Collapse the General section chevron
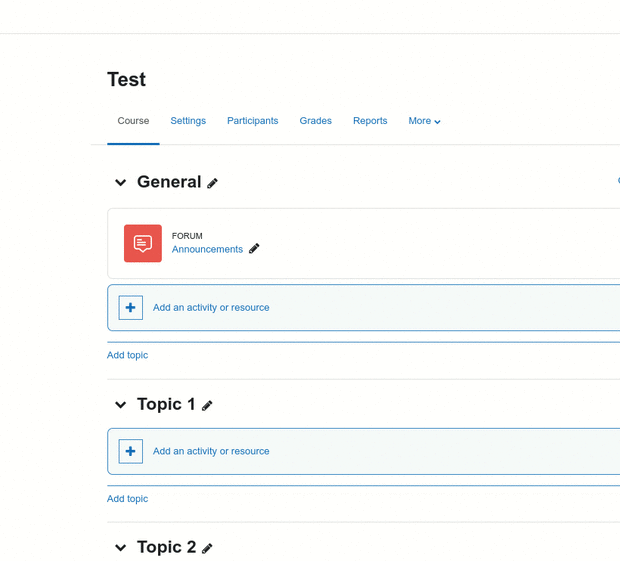Viewport: 620px width, 561px height. tap(121, 182)
